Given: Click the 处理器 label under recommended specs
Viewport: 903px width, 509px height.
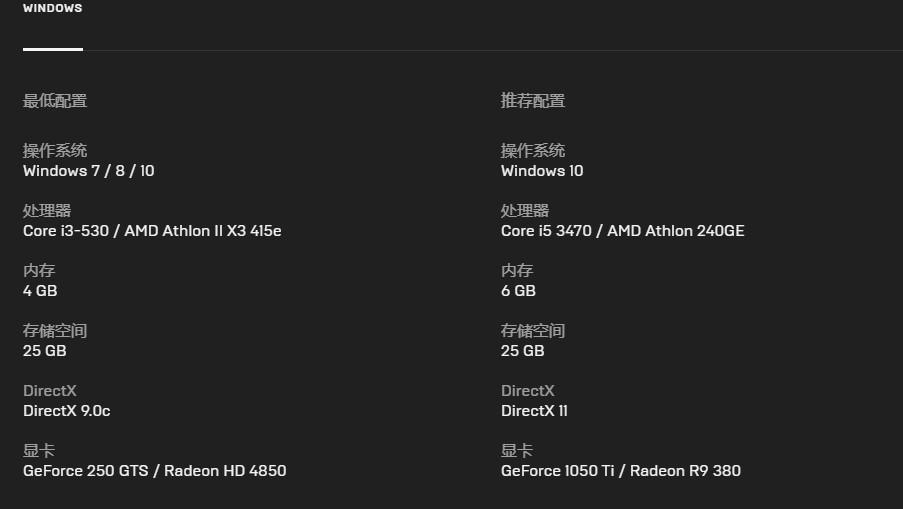Looking at the screenshot, I should [x=525, y=211].
